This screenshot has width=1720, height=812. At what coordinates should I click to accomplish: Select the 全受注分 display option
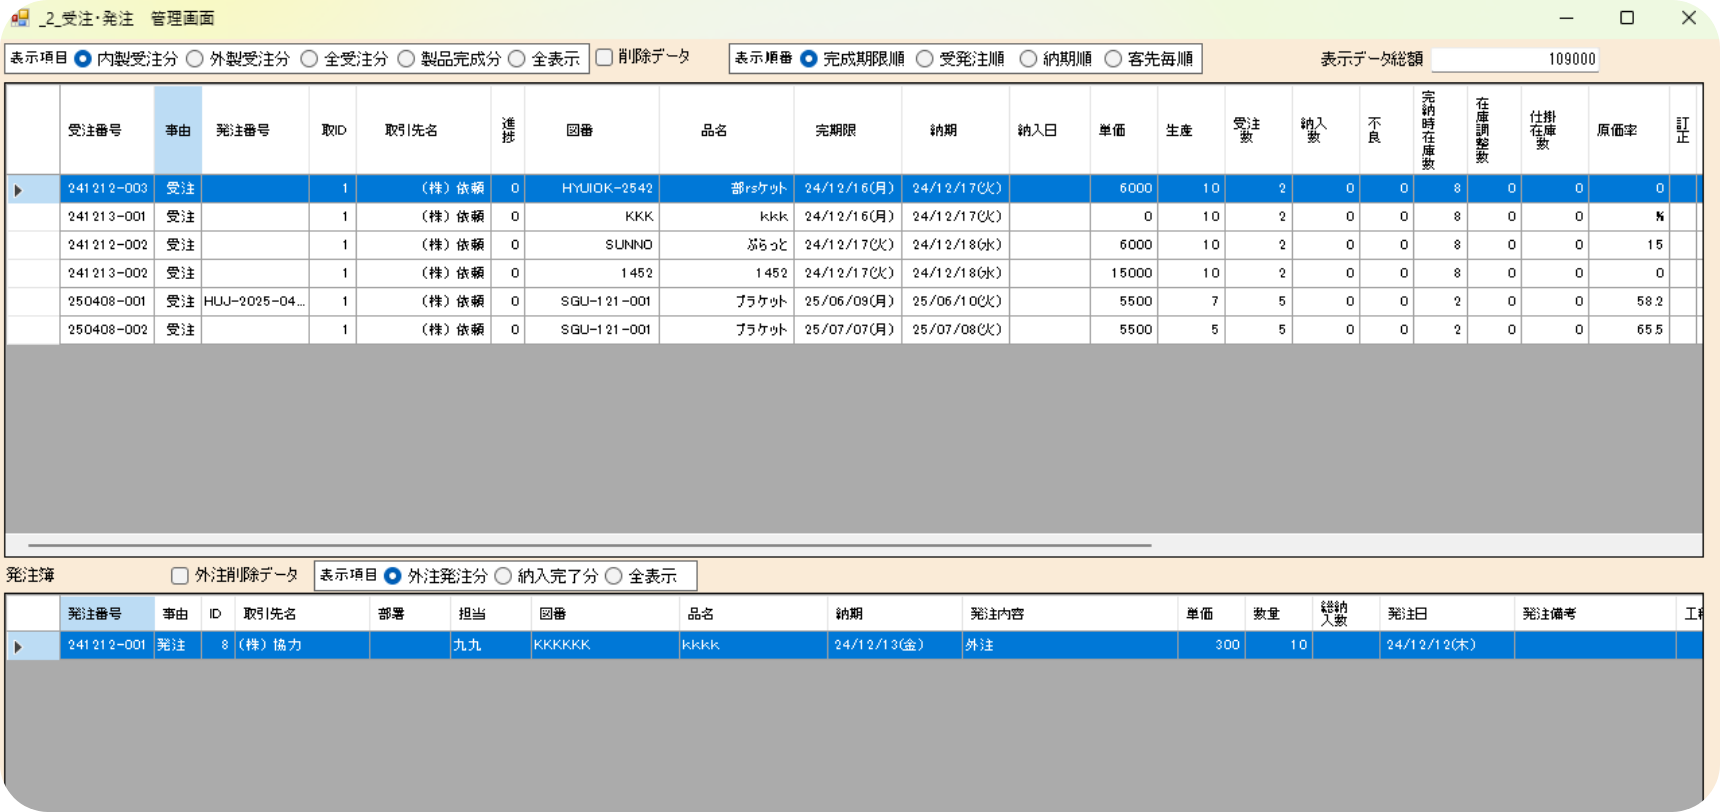(309, 59)
